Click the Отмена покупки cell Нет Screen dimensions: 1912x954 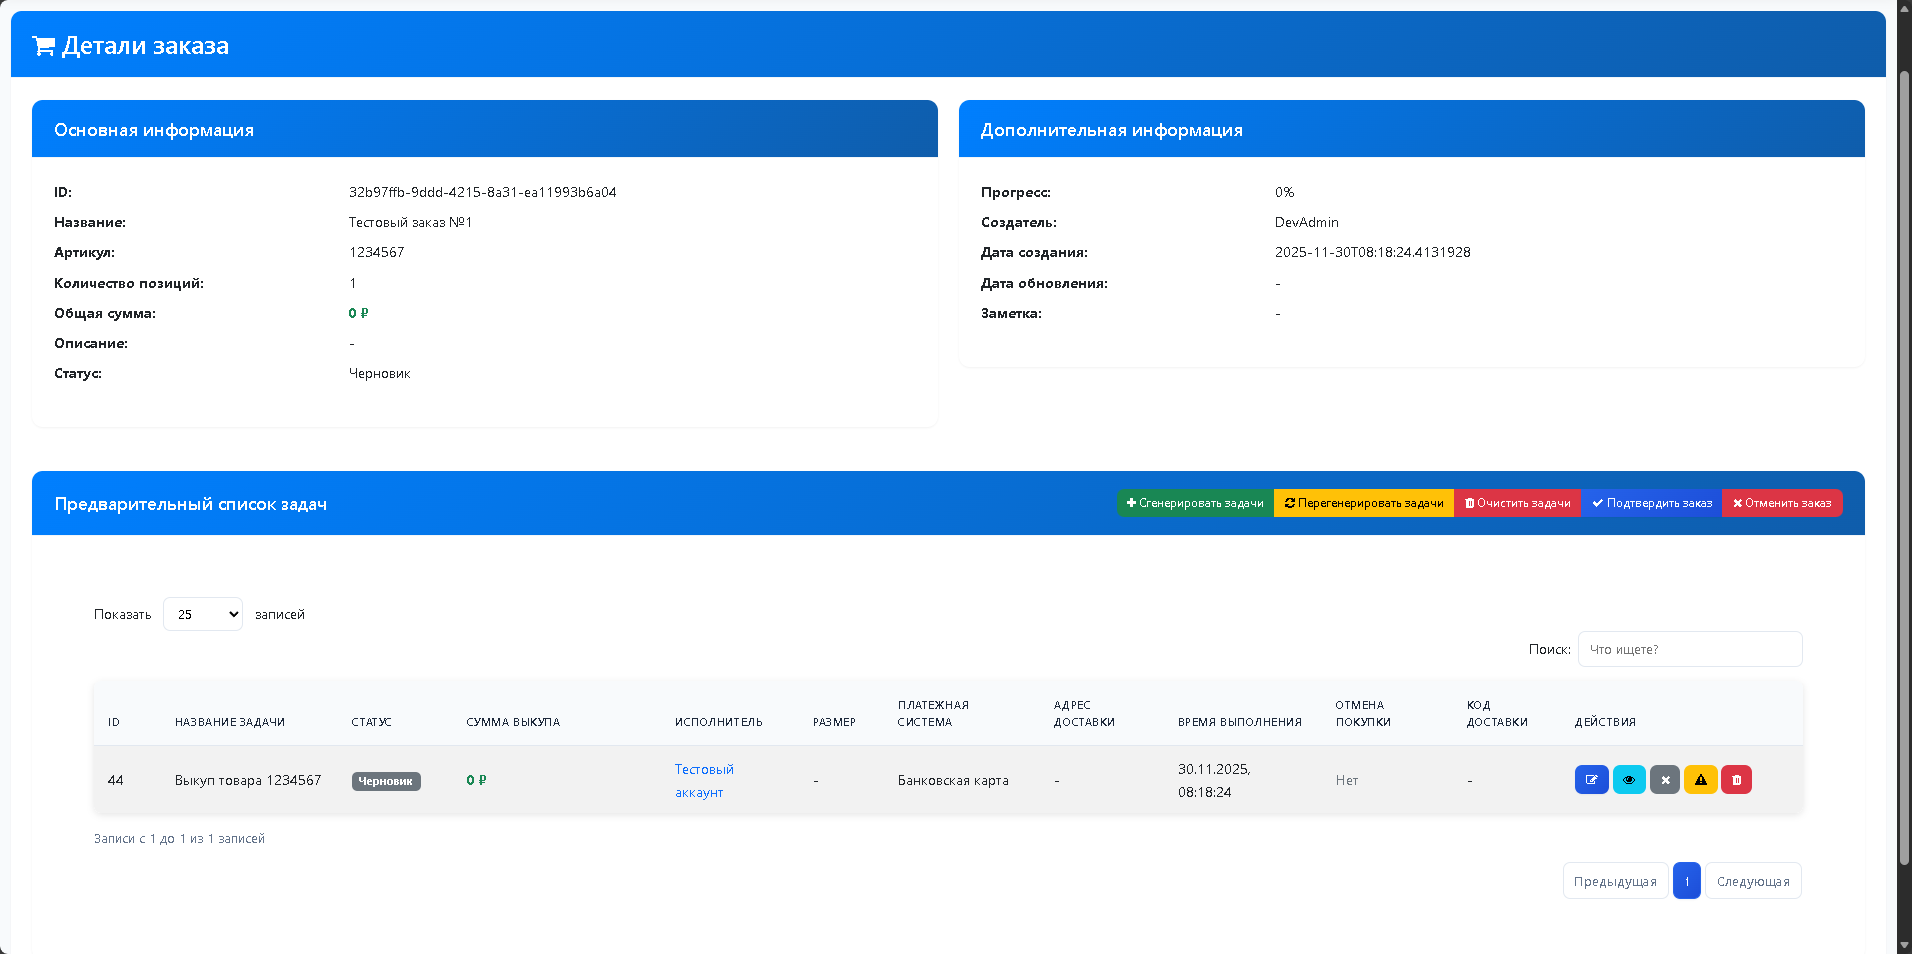point(1347,780)
